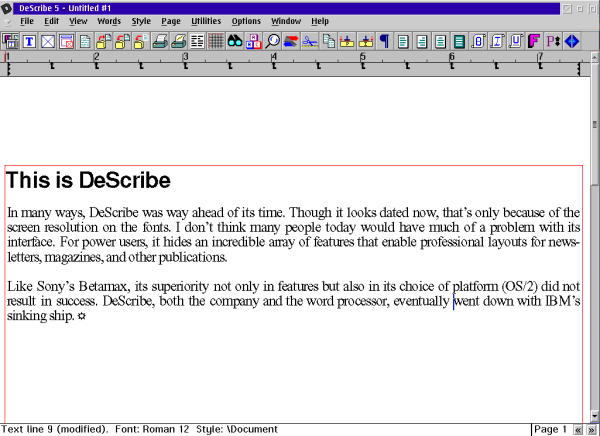Copy selection with the two-pages icon
This screenshot has height=436, width=600.
[x=328, y=41]
